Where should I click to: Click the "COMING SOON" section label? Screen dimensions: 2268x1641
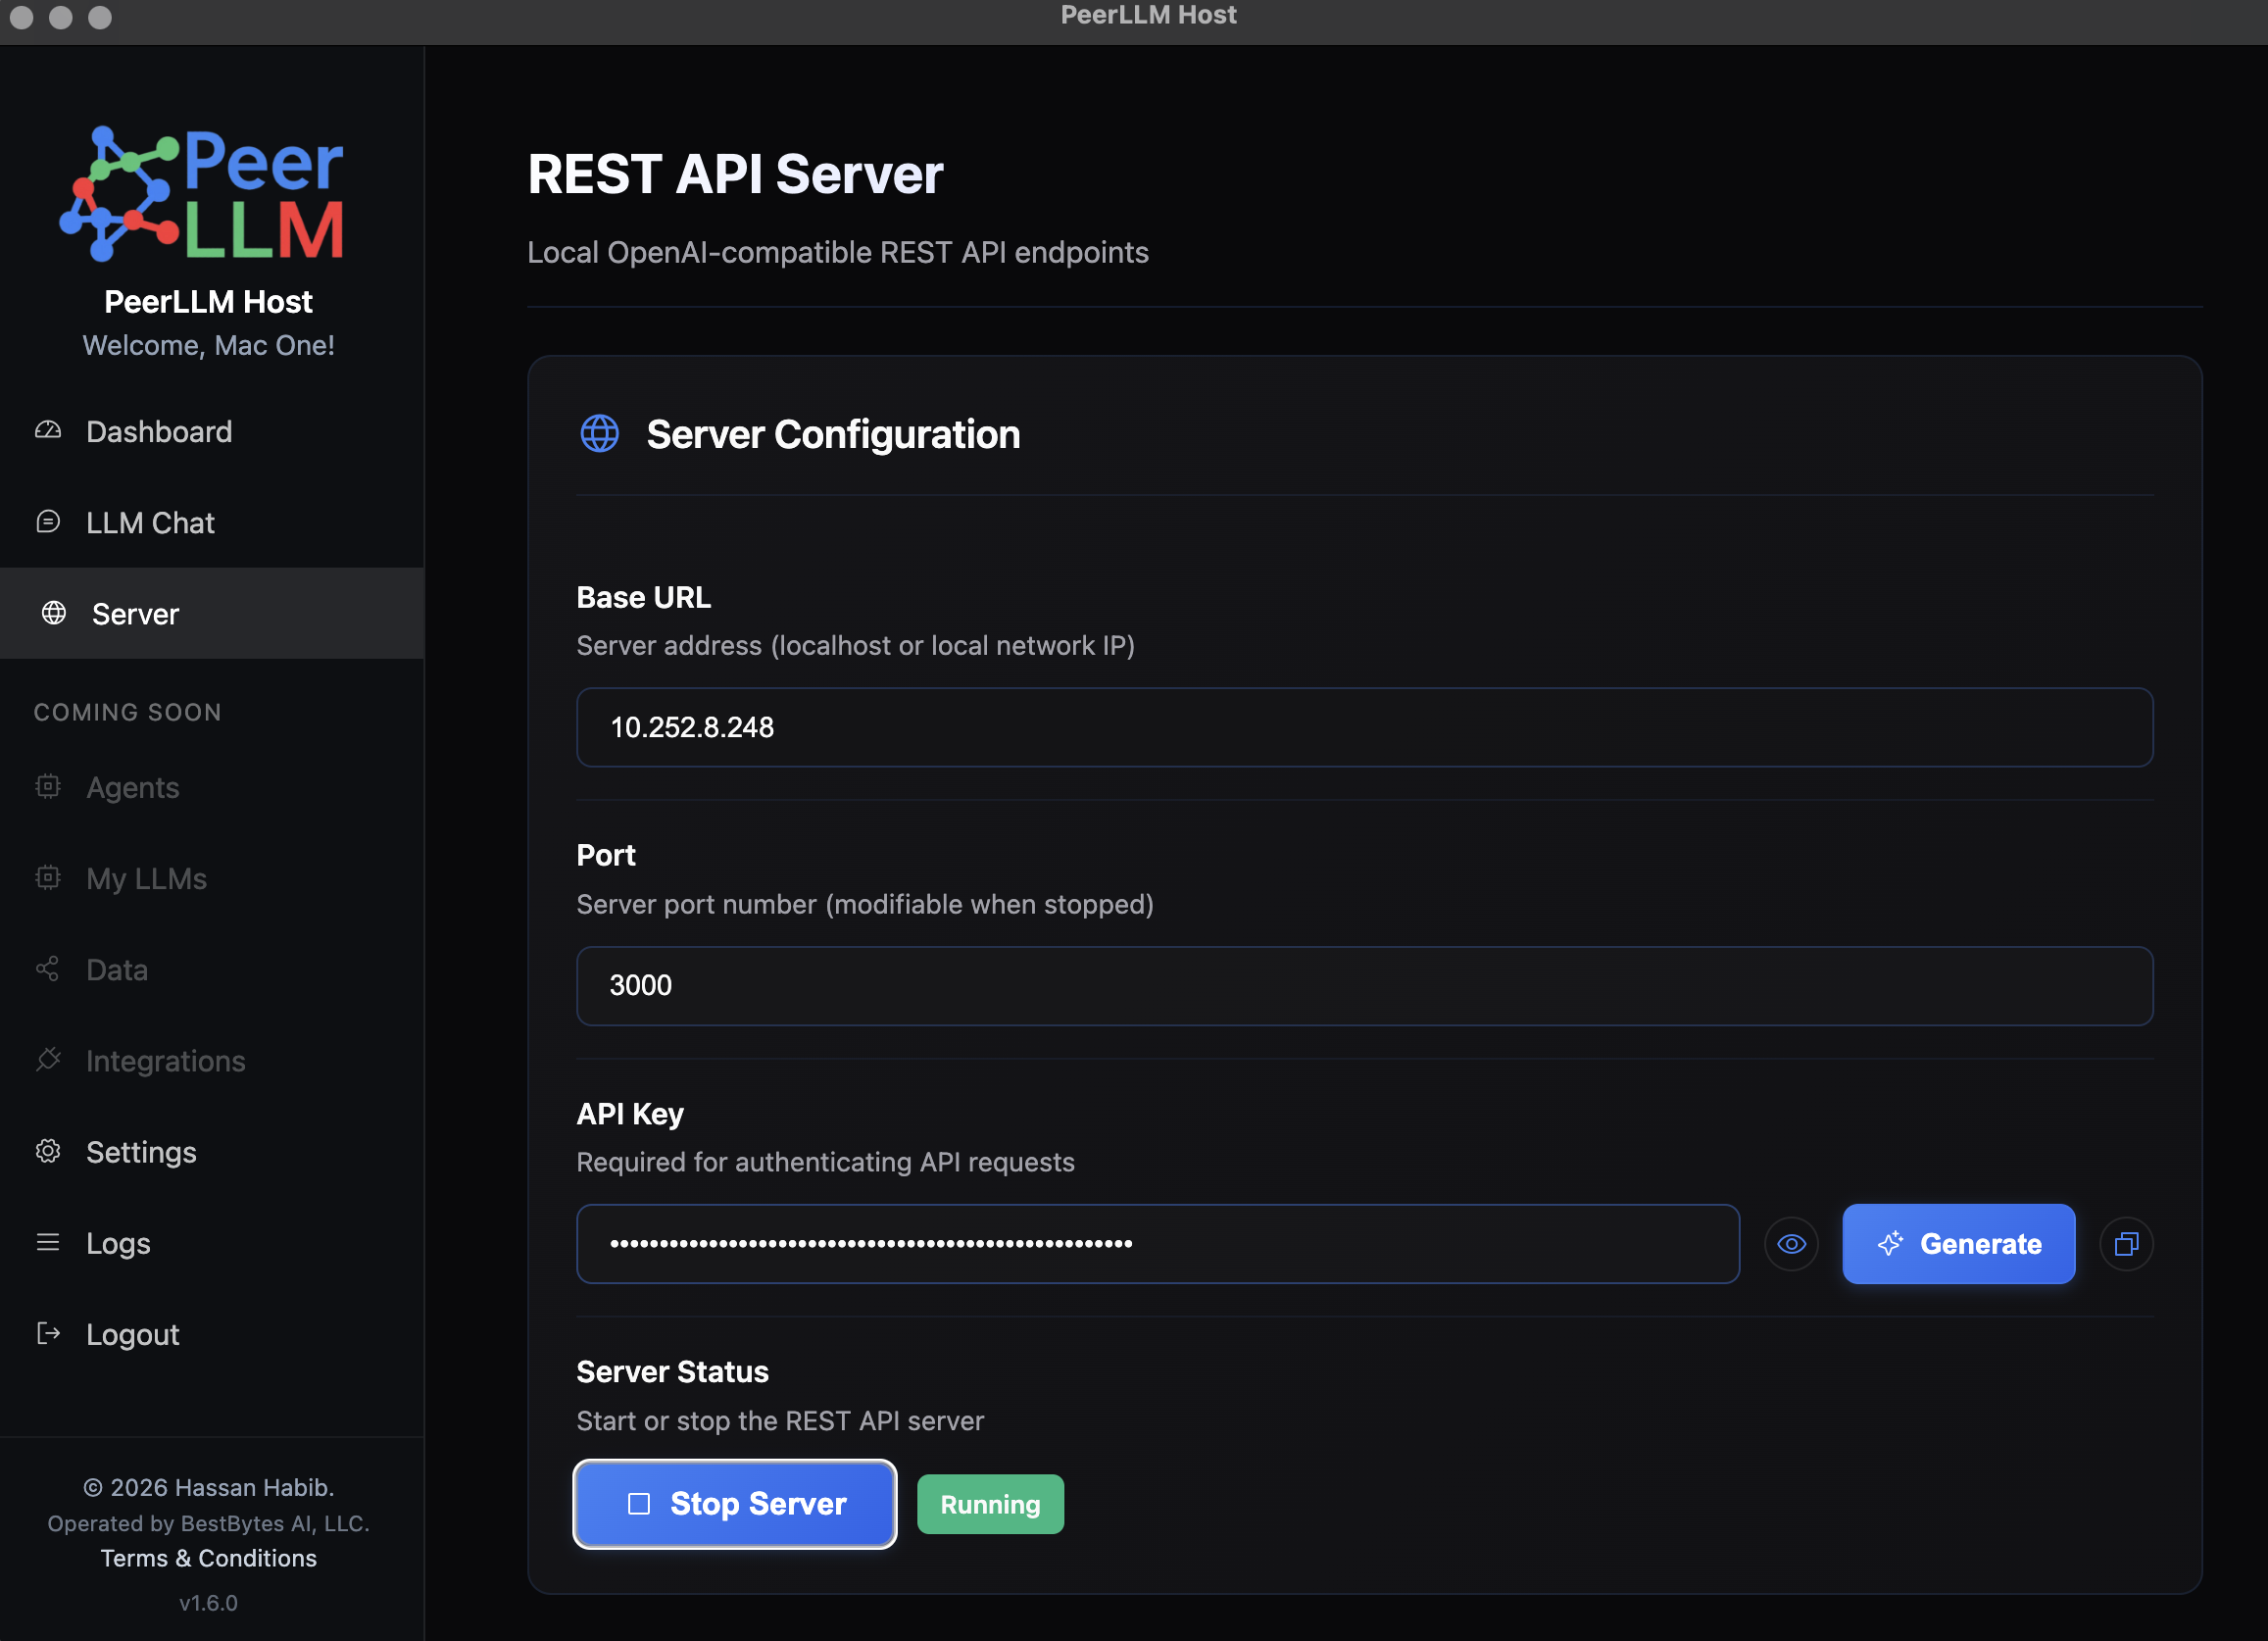tap(128, 712)
